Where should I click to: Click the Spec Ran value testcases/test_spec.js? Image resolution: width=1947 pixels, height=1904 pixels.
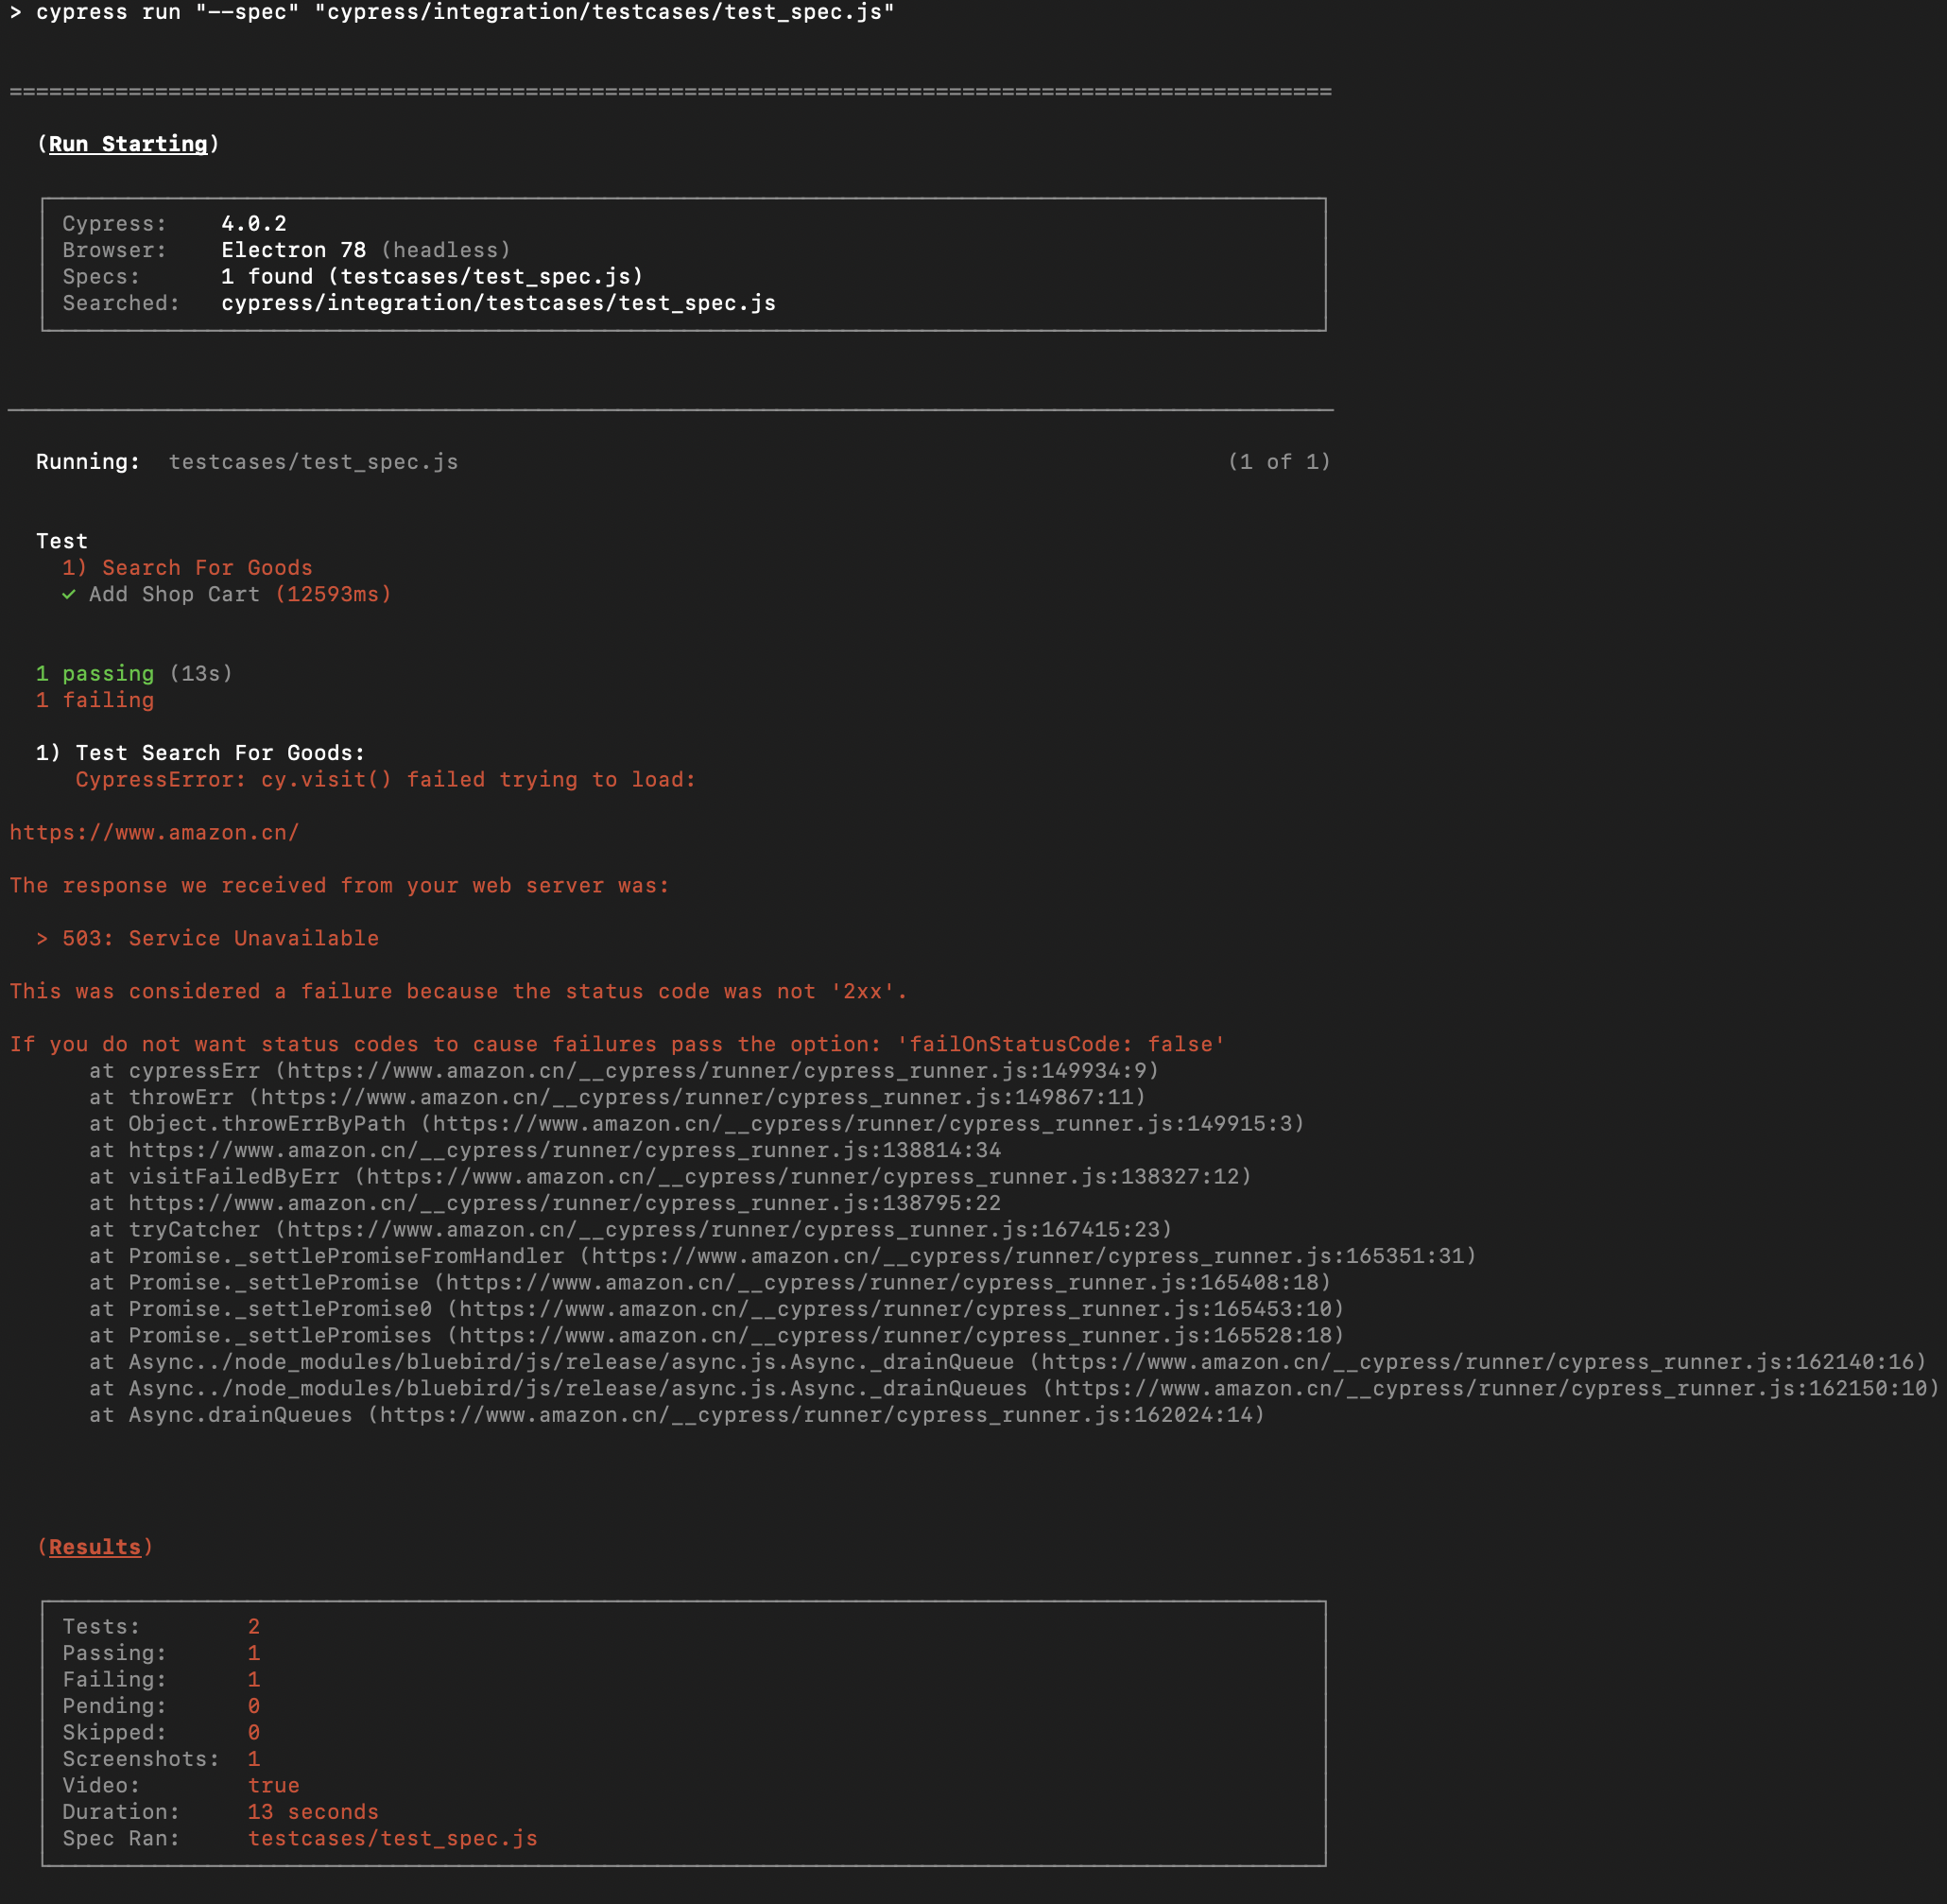tap(392, 1838)
